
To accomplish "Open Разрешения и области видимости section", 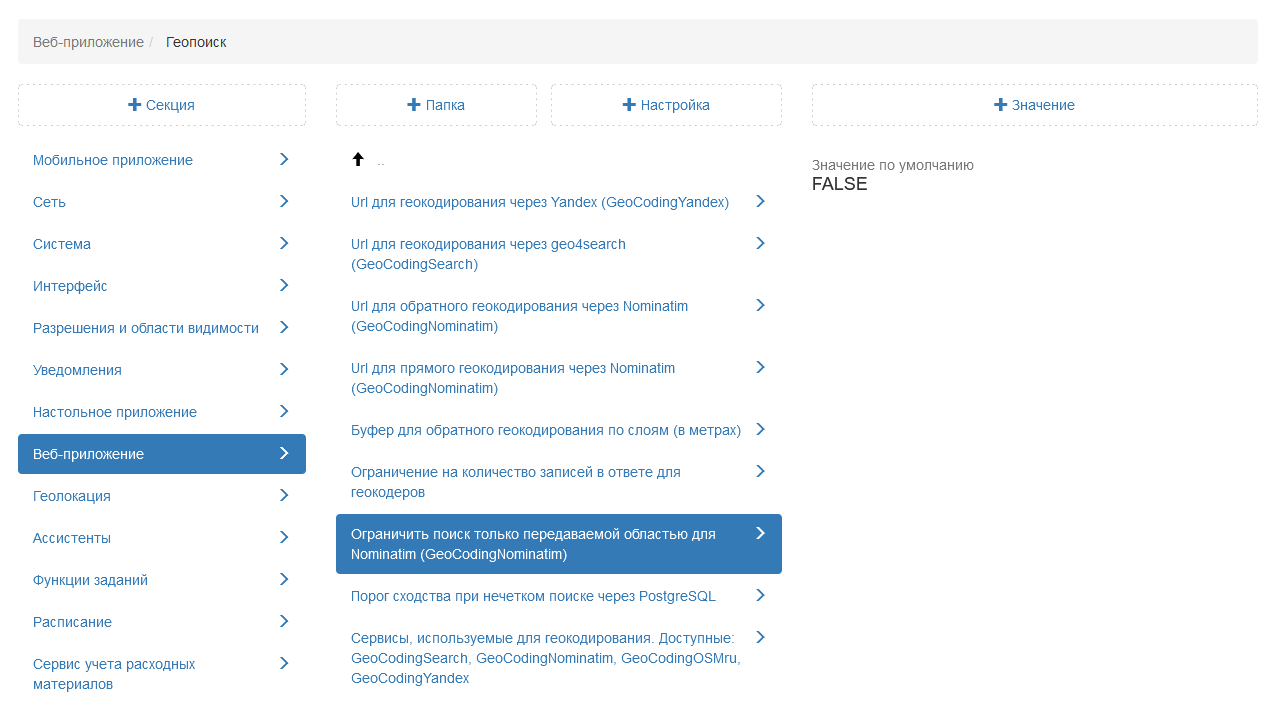I will pyautogui.click(x=146, y=328).
